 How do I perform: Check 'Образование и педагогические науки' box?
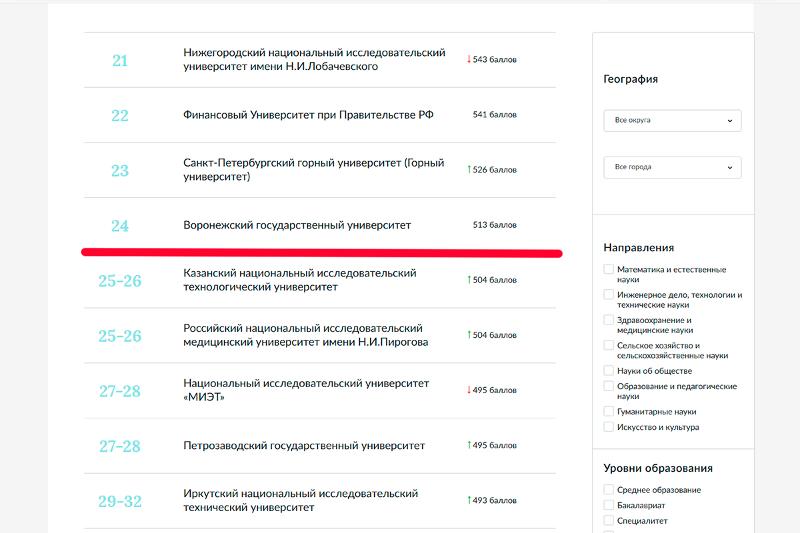click(x=609, y=386)
